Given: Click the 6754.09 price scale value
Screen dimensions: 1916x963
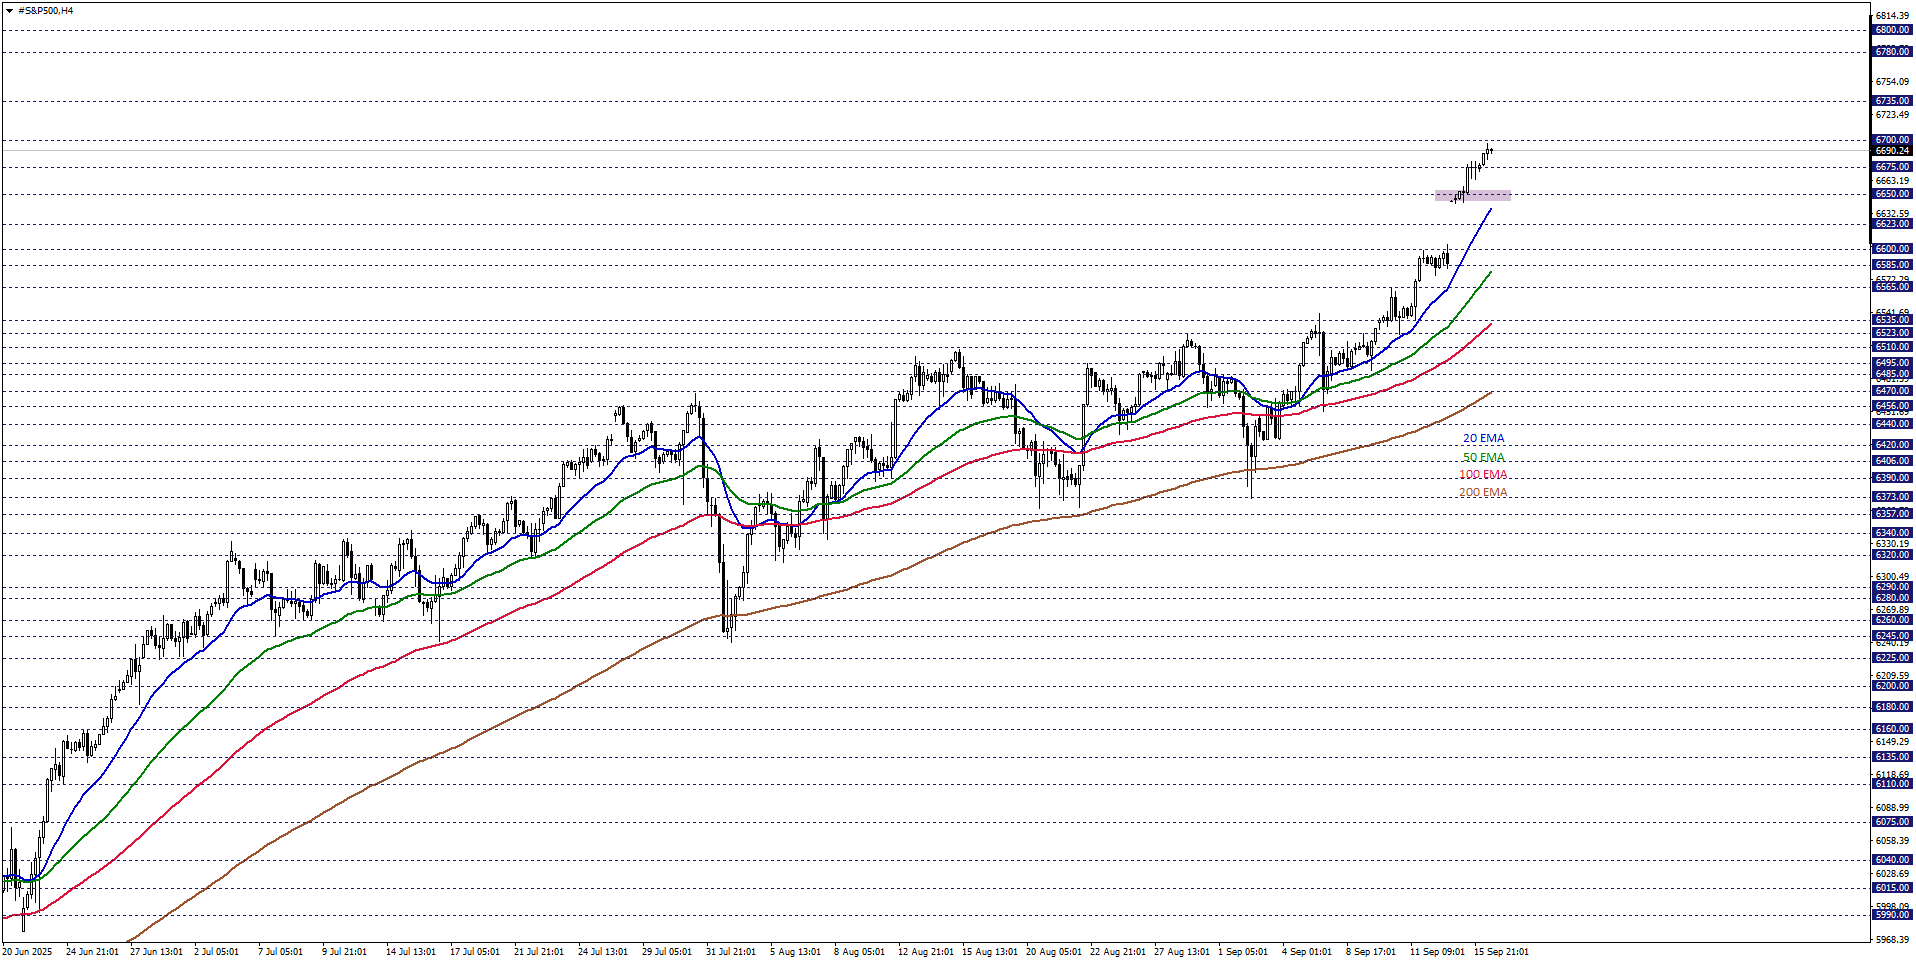Looking at the screenshot, I should (x=1892, y=82).
